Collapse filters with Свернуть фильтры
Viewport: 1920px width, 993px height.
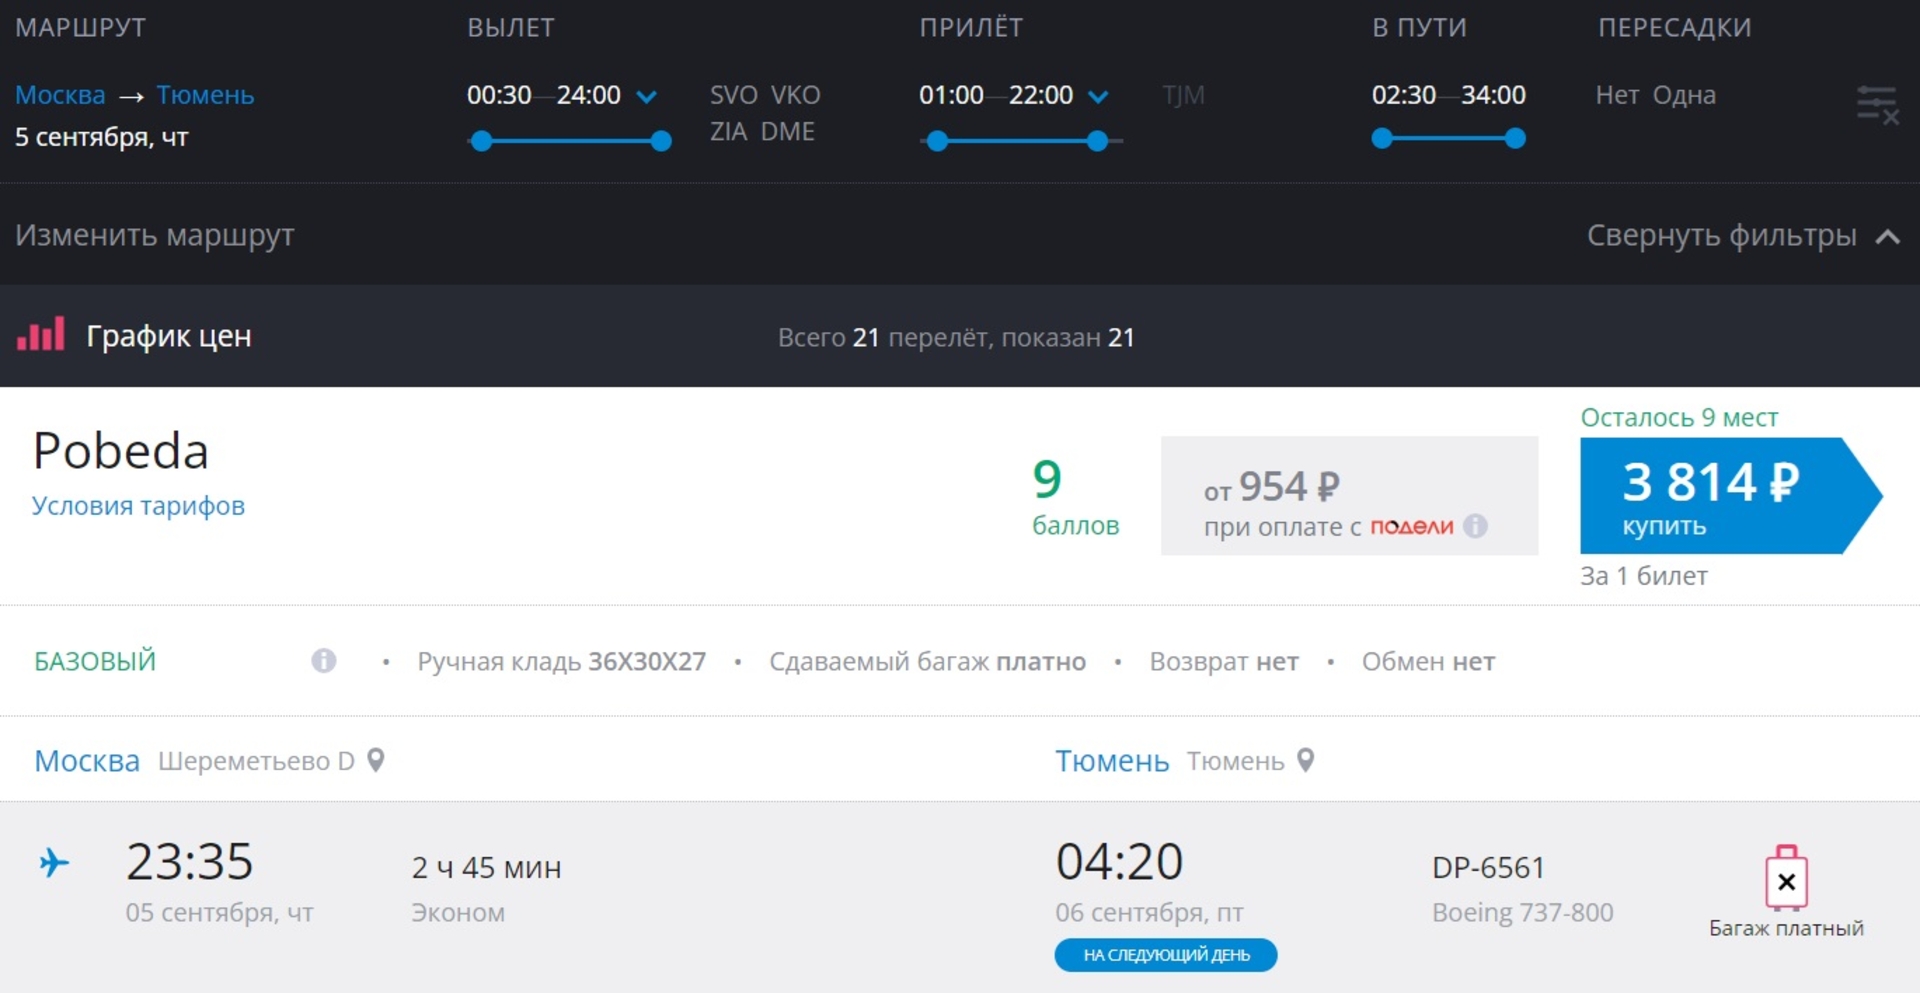click(x=1742, y=236)
